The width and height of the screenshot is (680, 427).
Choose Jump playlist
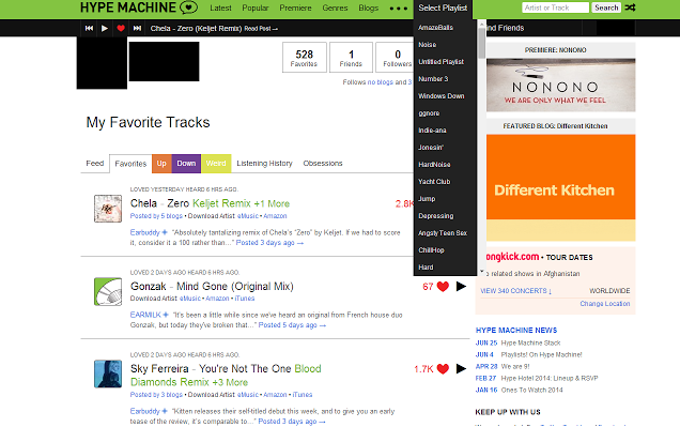coord(426,199)
